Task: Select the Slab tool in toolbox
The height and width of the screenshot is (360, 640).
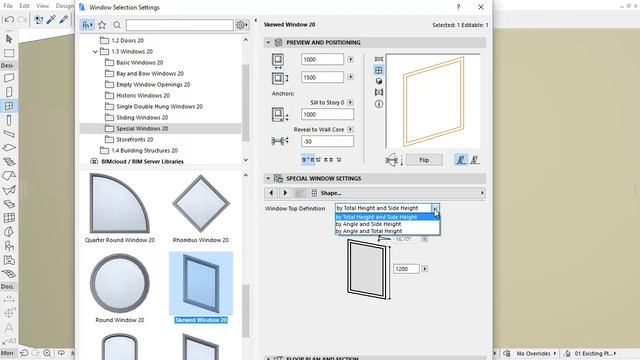Action: [x=9, y=148]
